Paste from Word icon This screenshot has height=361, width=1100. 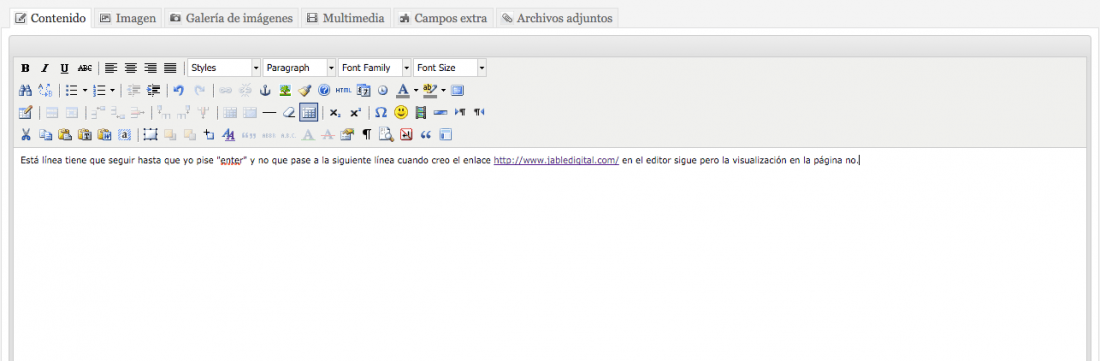105,135
